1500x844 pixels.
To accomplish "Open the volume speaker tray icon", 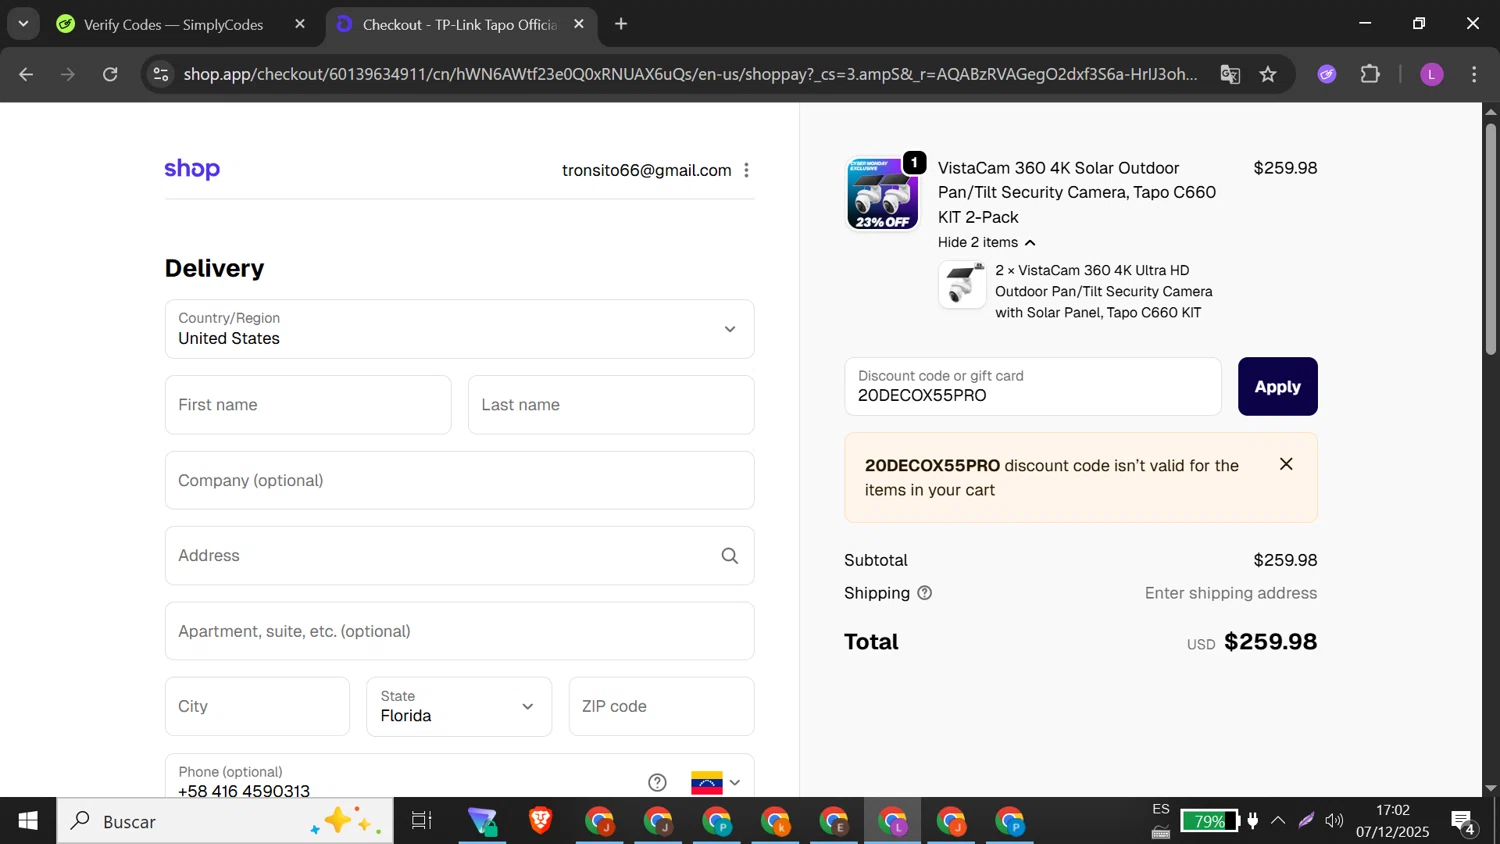I will click(x=1334, y=821).
